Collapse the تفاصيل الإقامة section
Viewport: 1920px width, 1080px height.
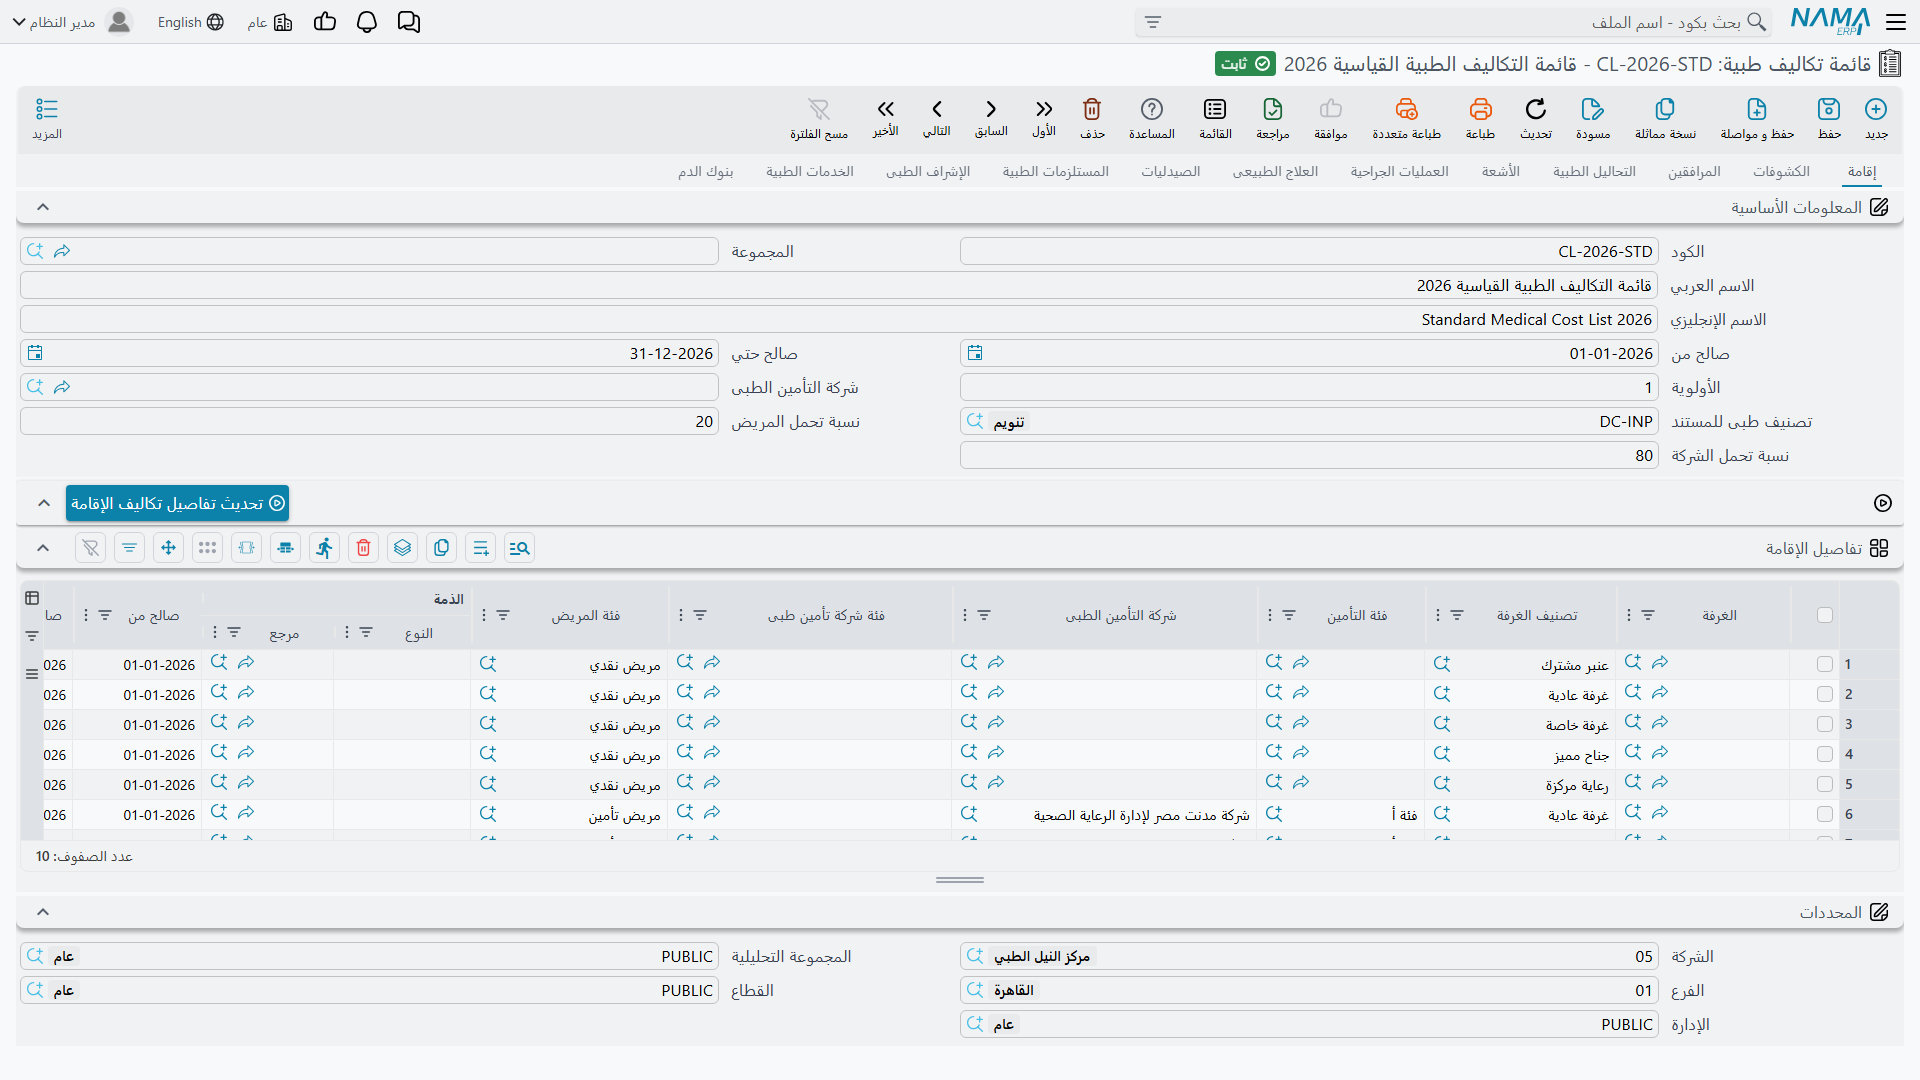[43, 548]
